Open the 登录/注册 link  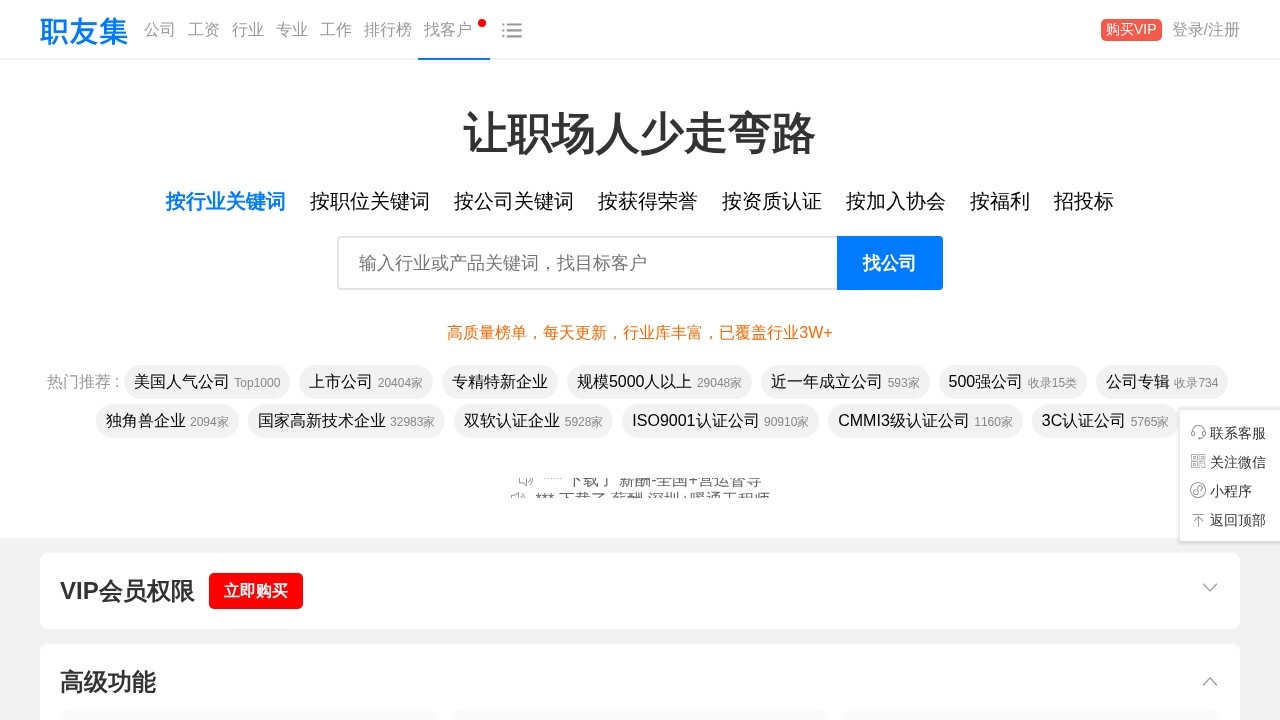click(x=1205, y=30)
